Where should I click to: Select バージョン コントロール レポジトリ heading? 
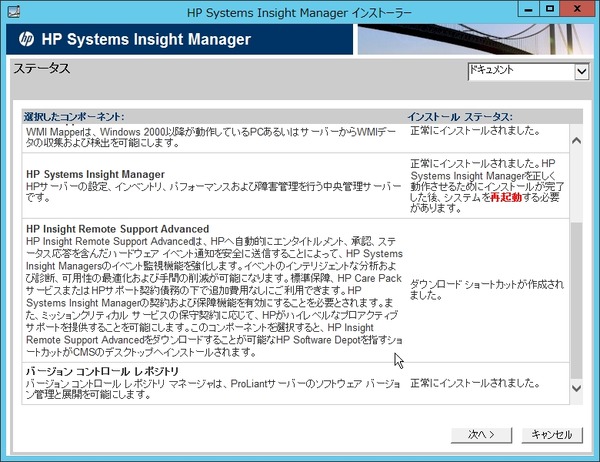(102, 371)
